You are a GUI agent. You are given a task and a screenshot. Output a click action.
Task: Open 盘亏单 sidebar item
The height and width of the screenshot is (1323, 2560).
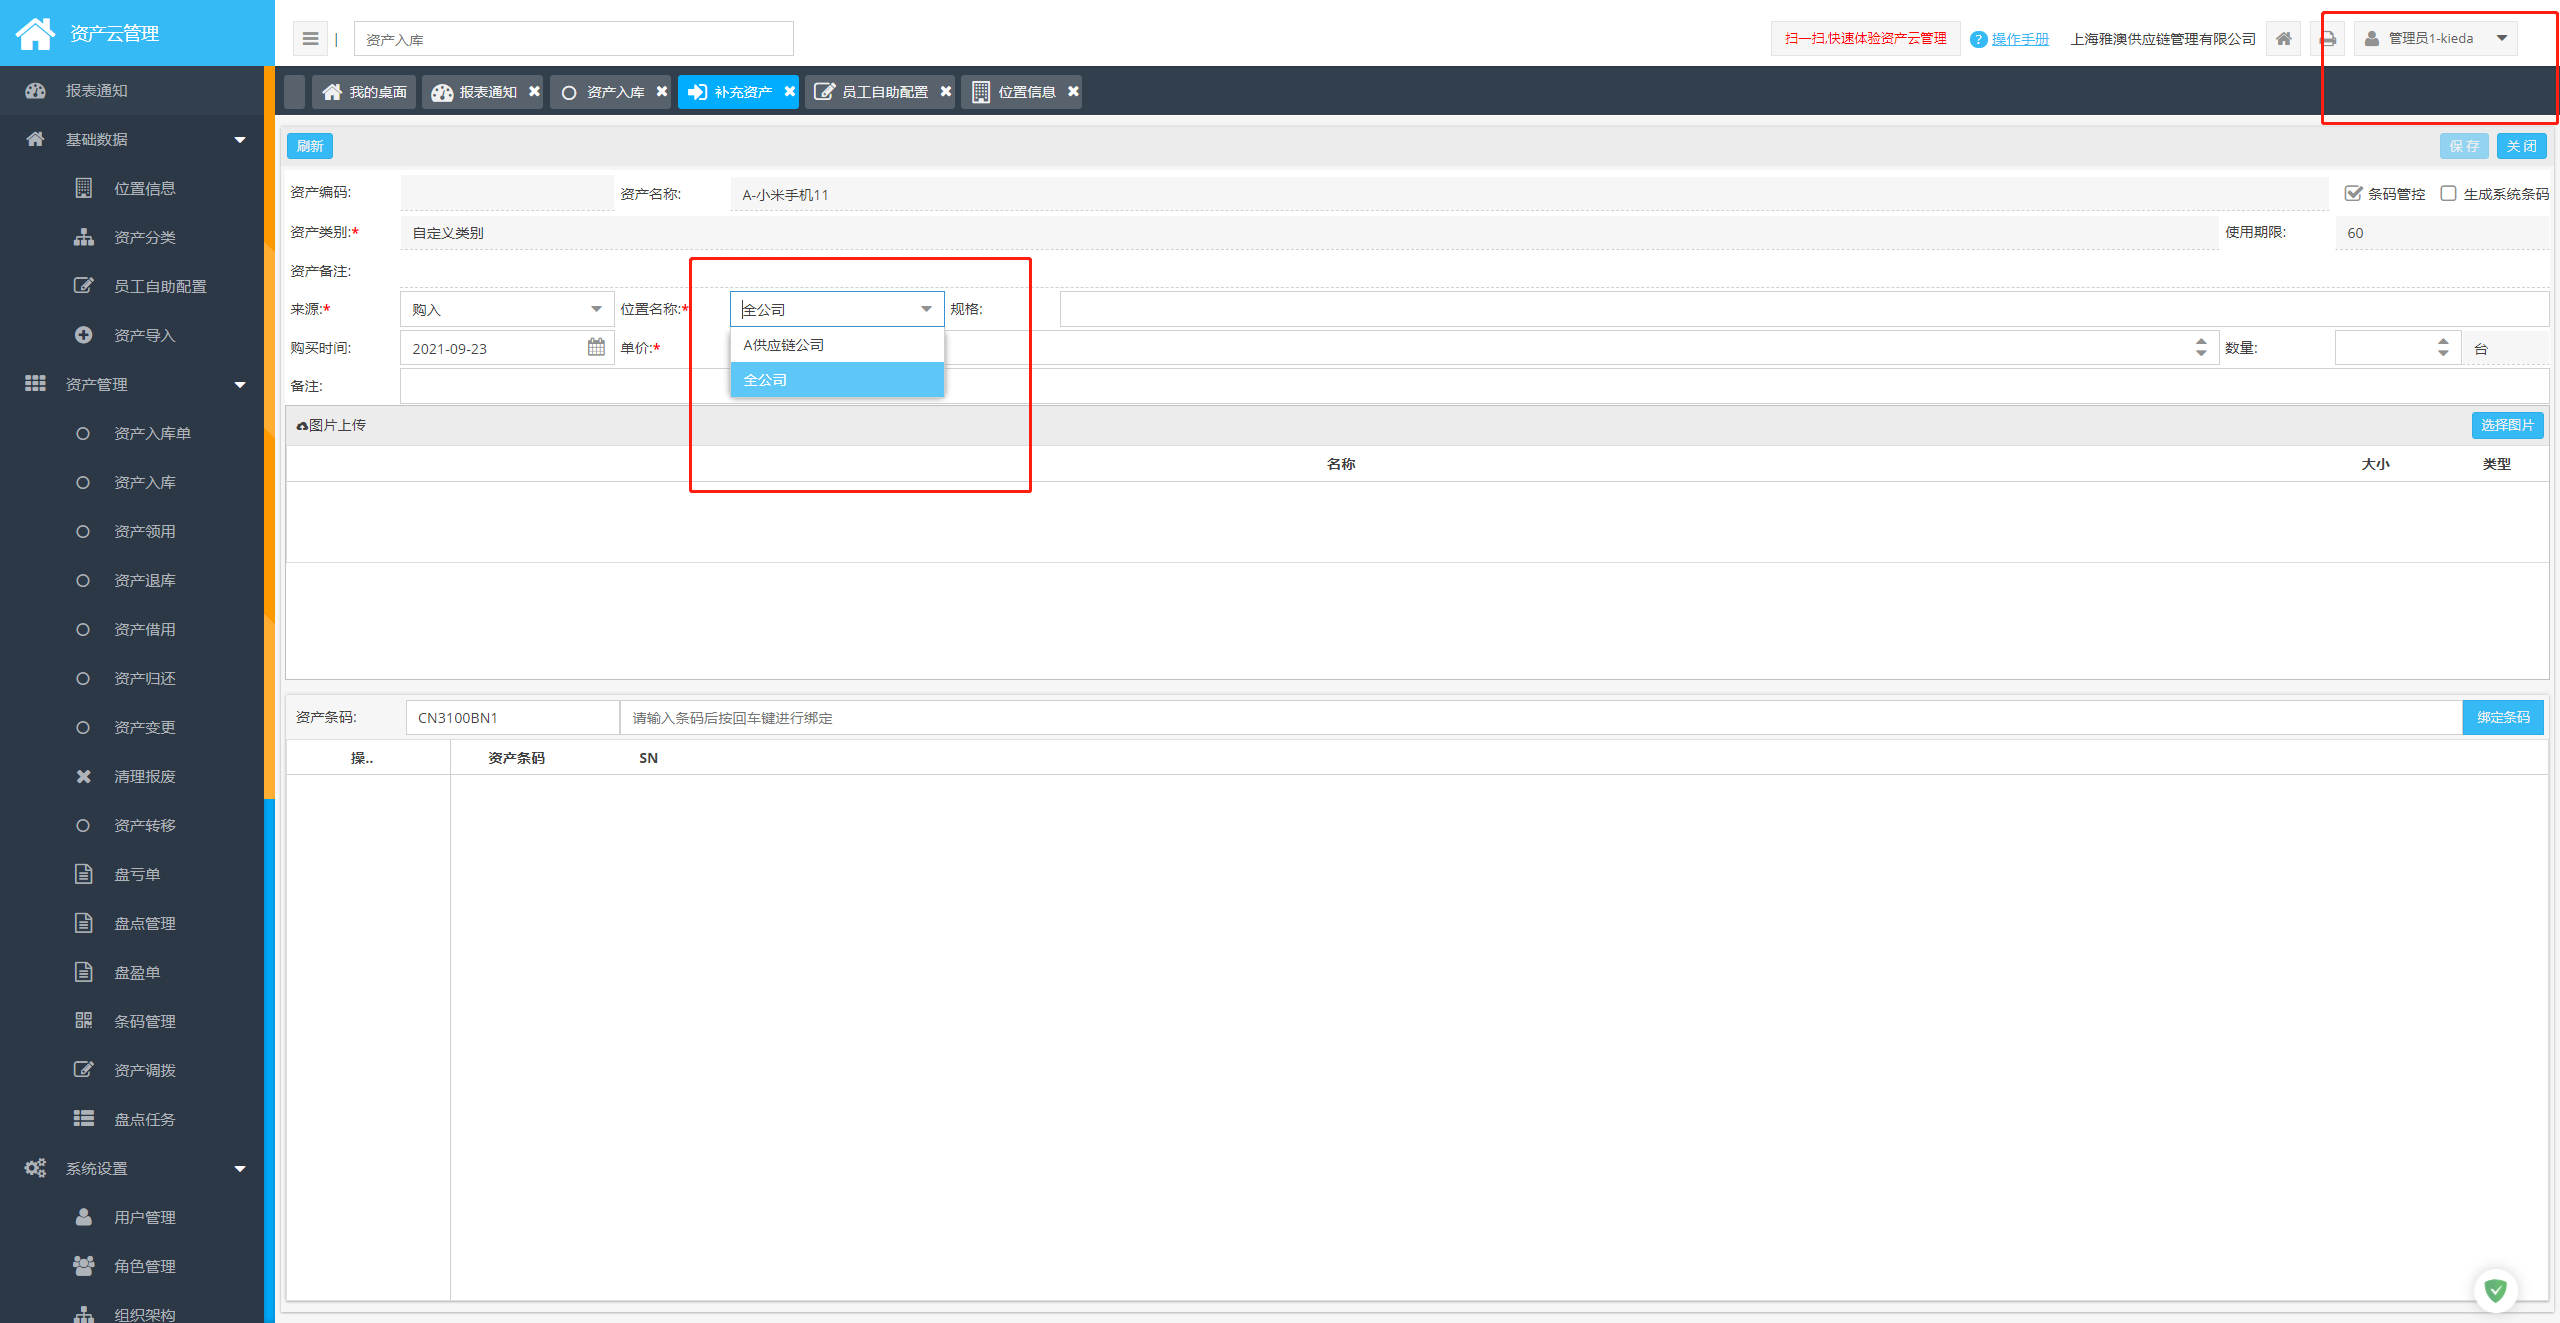tap(131, 874)
